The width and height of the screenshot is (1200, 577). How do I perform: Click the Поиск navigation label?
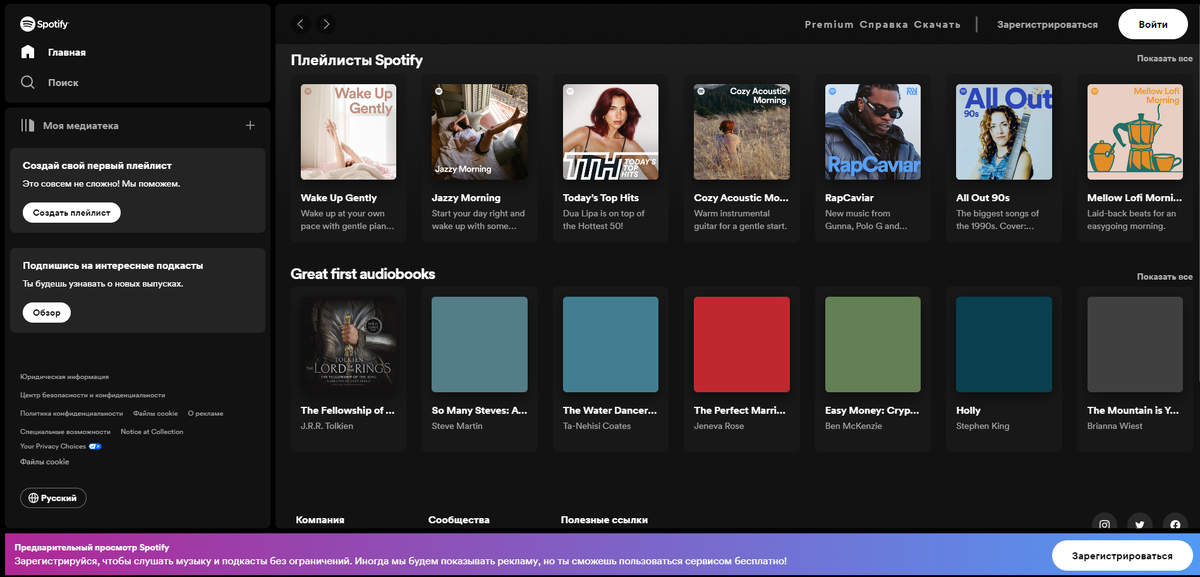pos(63,82)
